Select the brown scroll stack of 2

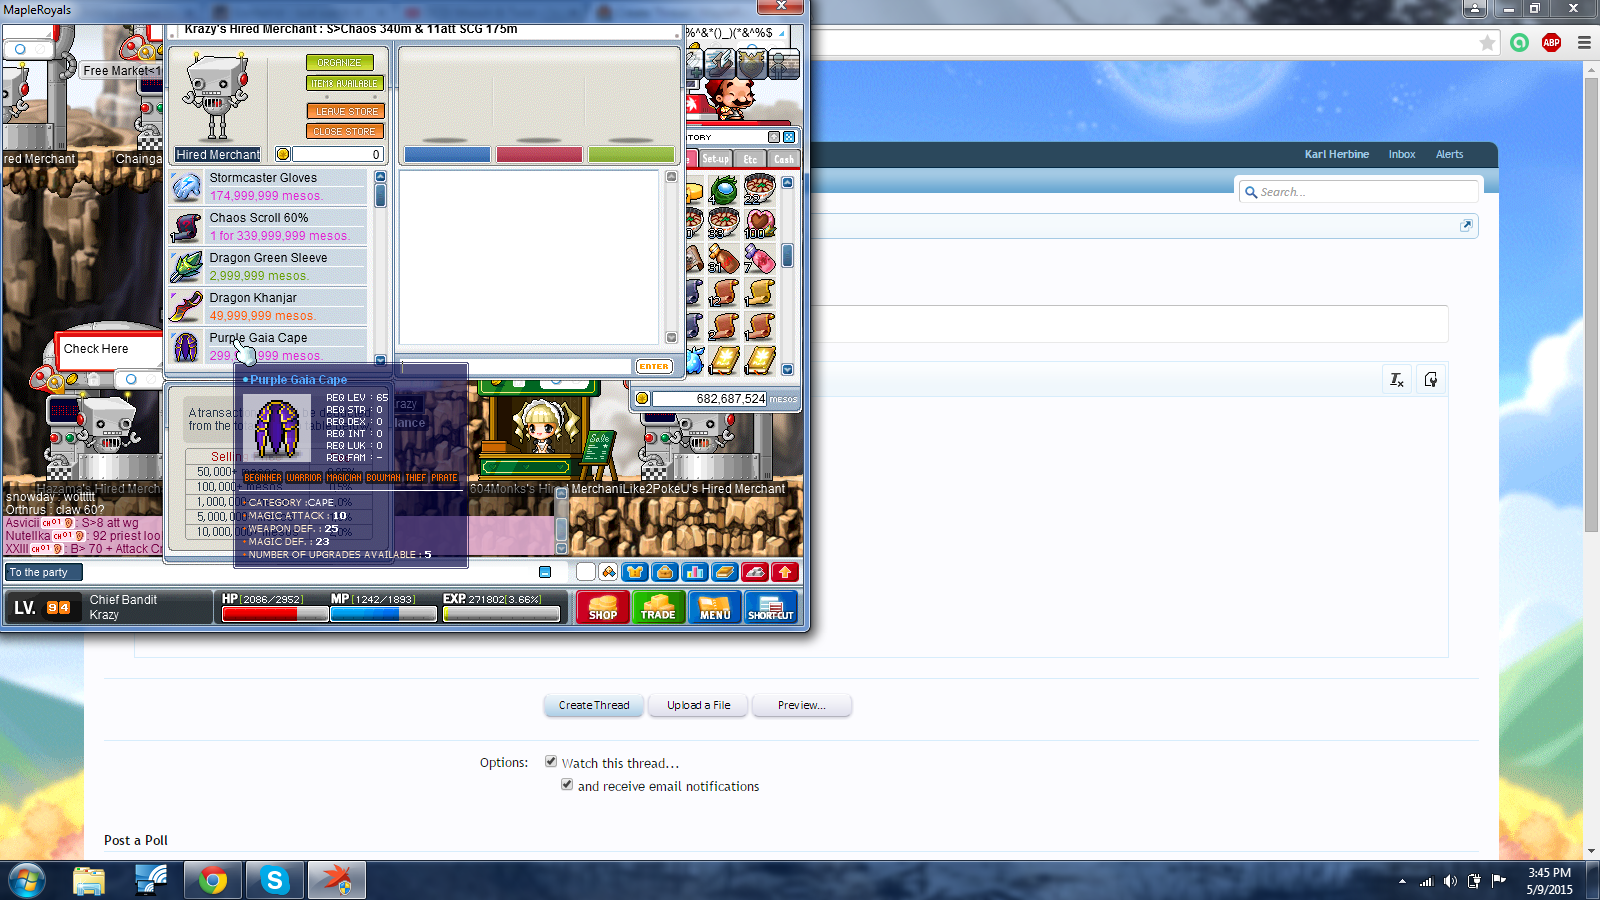tap(724, 327)
